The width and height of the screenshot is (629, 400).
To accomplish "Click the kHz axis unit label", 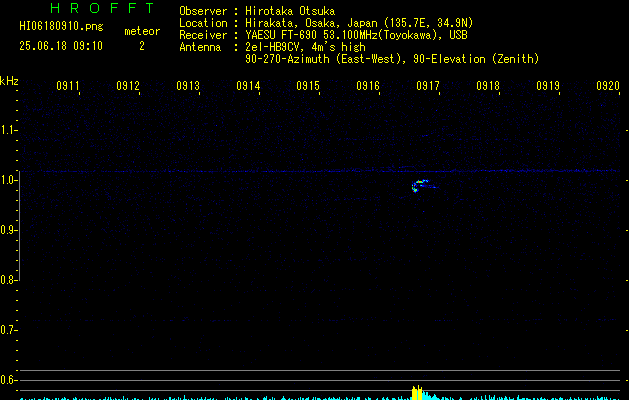I will pos(9,81).
